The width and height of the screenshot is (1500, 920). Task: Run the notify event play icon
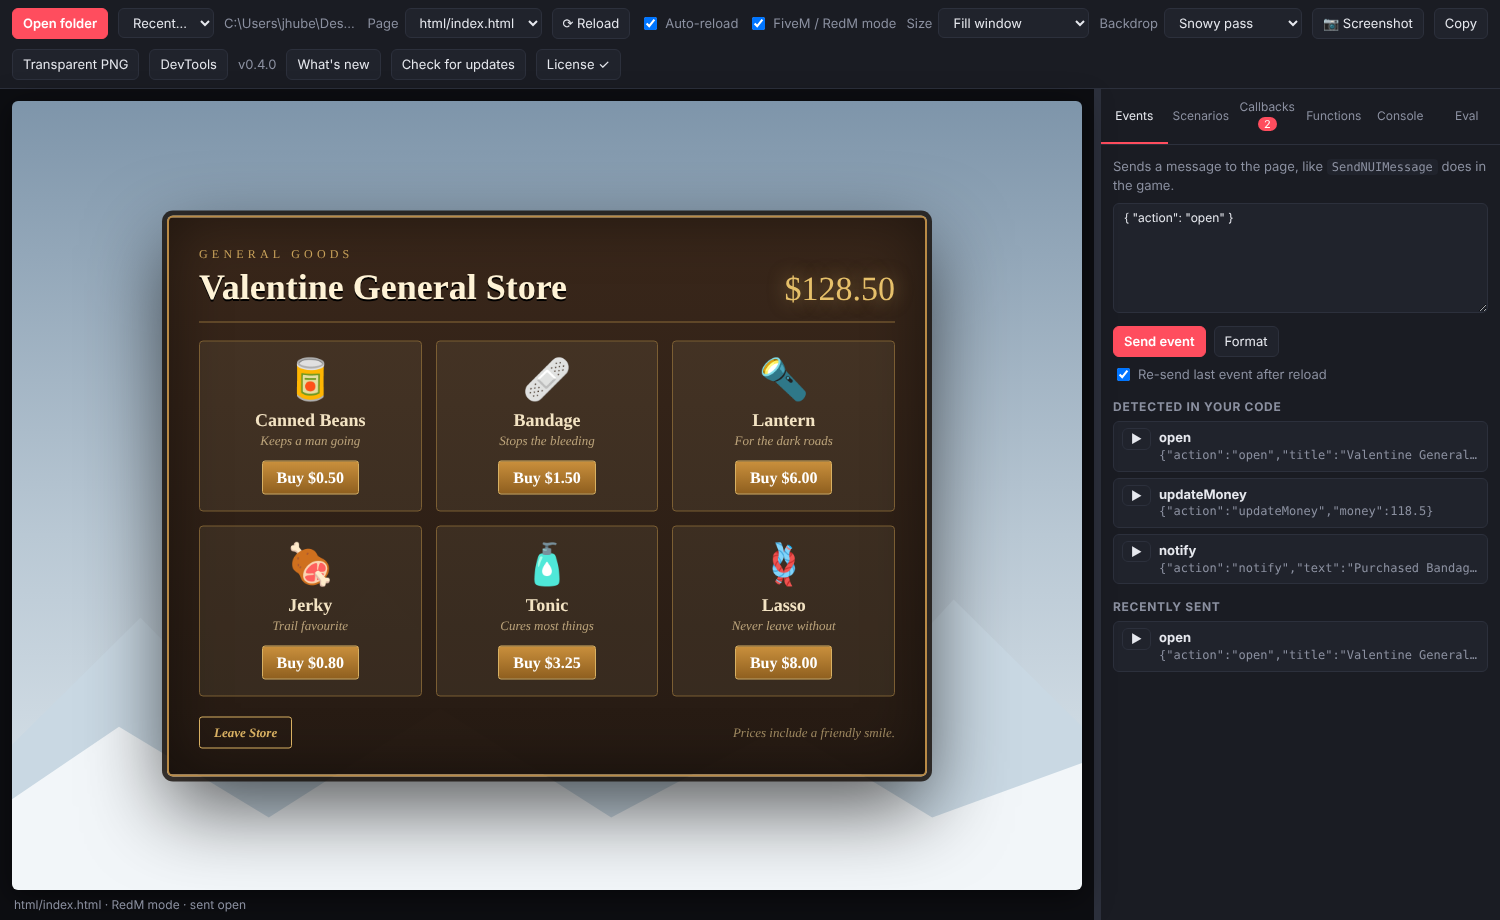[x=1136, y=552]
